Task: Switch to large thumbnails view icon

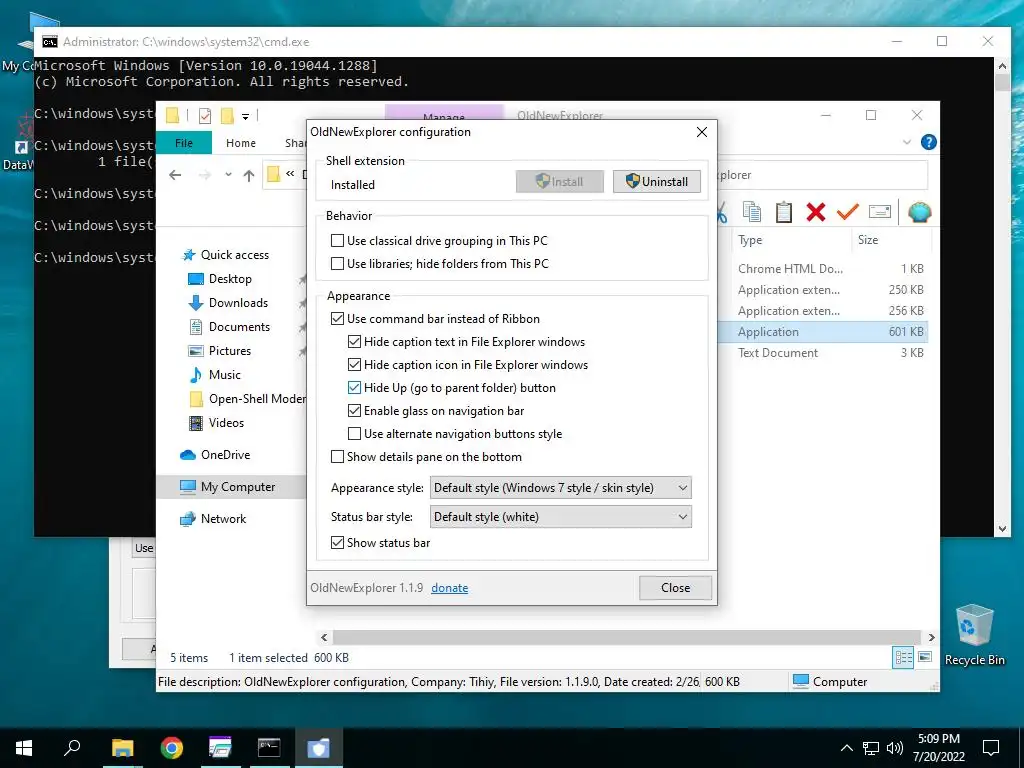Action: [925, 657]
